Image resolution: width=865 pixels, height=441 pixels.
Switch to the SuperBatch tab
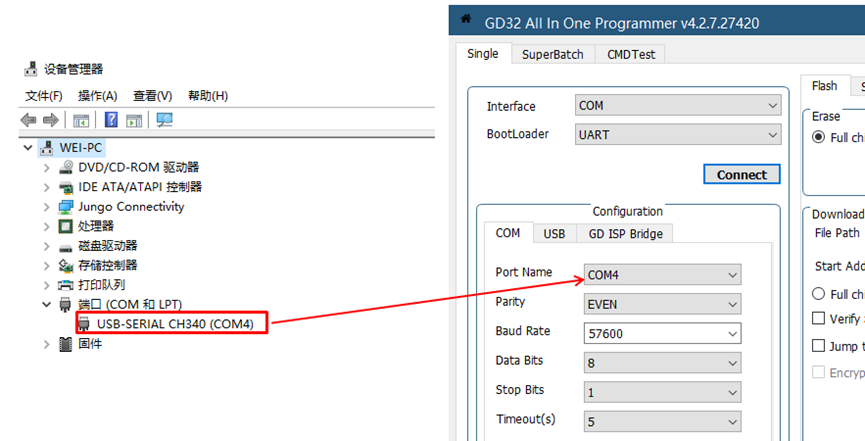pyautogui.click(x=552, y=55)
